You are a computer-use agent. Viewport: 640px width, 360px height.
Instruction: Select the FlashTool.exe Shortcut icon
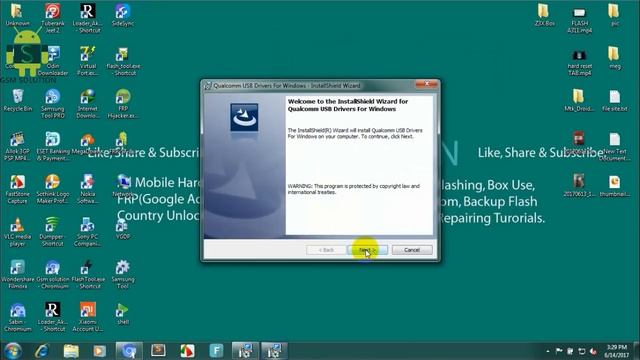pos(88,275)
